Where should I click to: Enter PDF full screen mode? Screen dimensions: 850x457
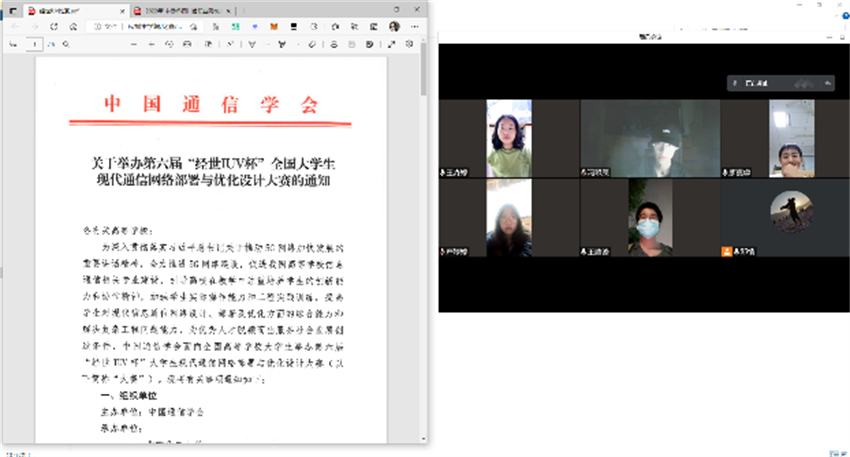pos(391,44)
